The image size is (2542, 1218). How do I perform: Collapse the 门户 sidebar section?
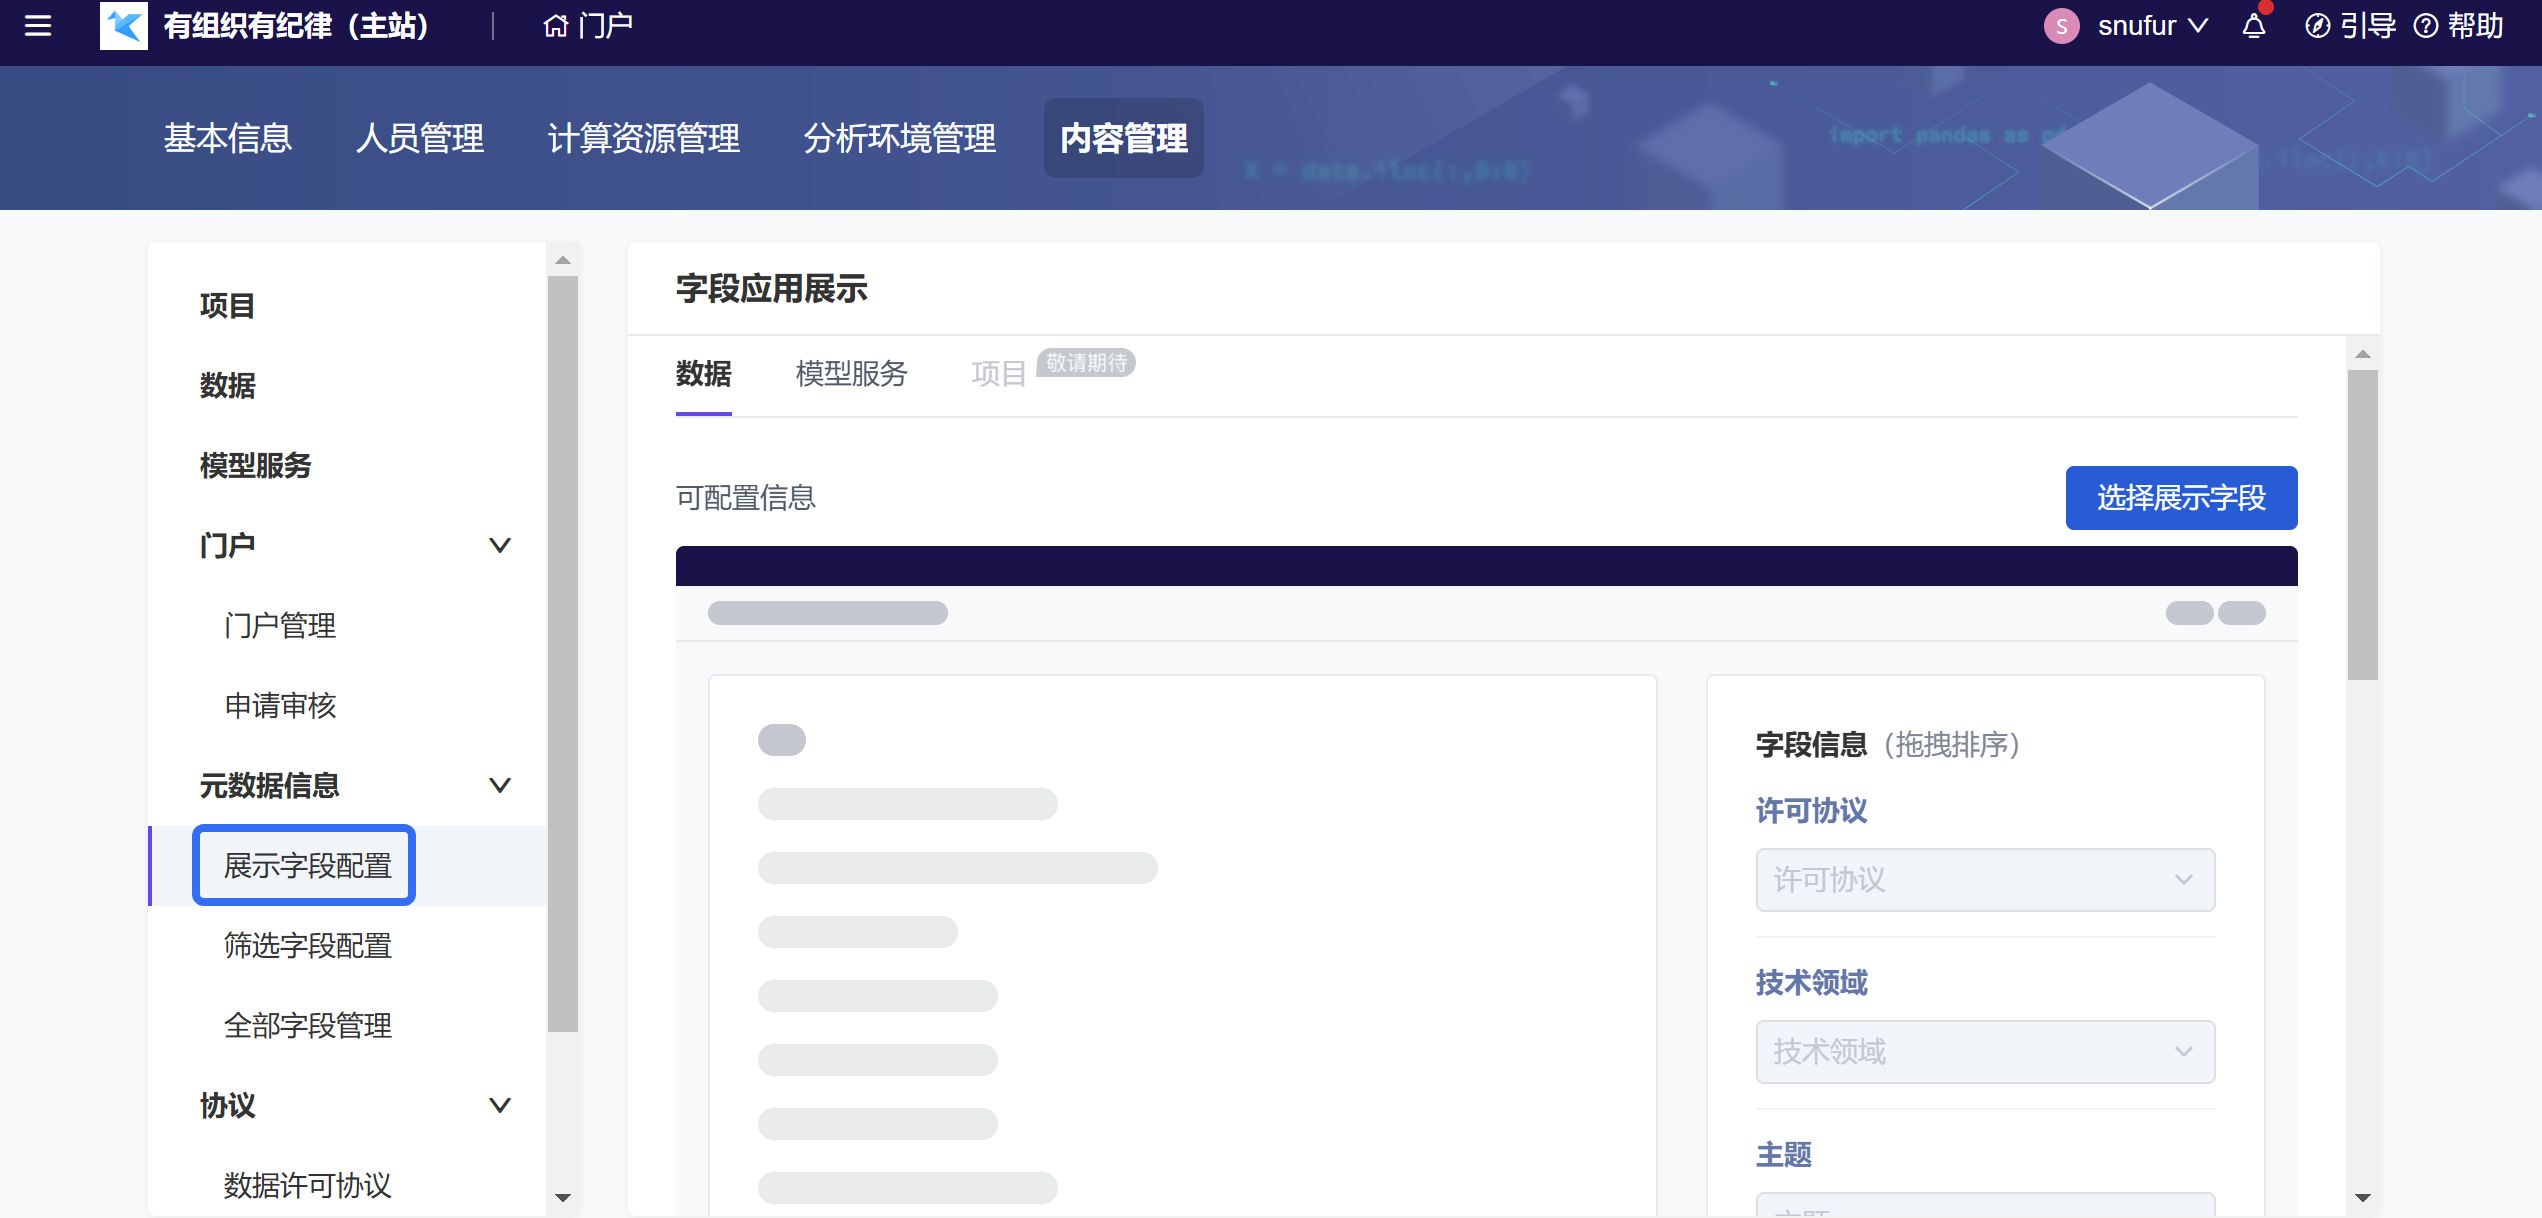pos(499,545)
